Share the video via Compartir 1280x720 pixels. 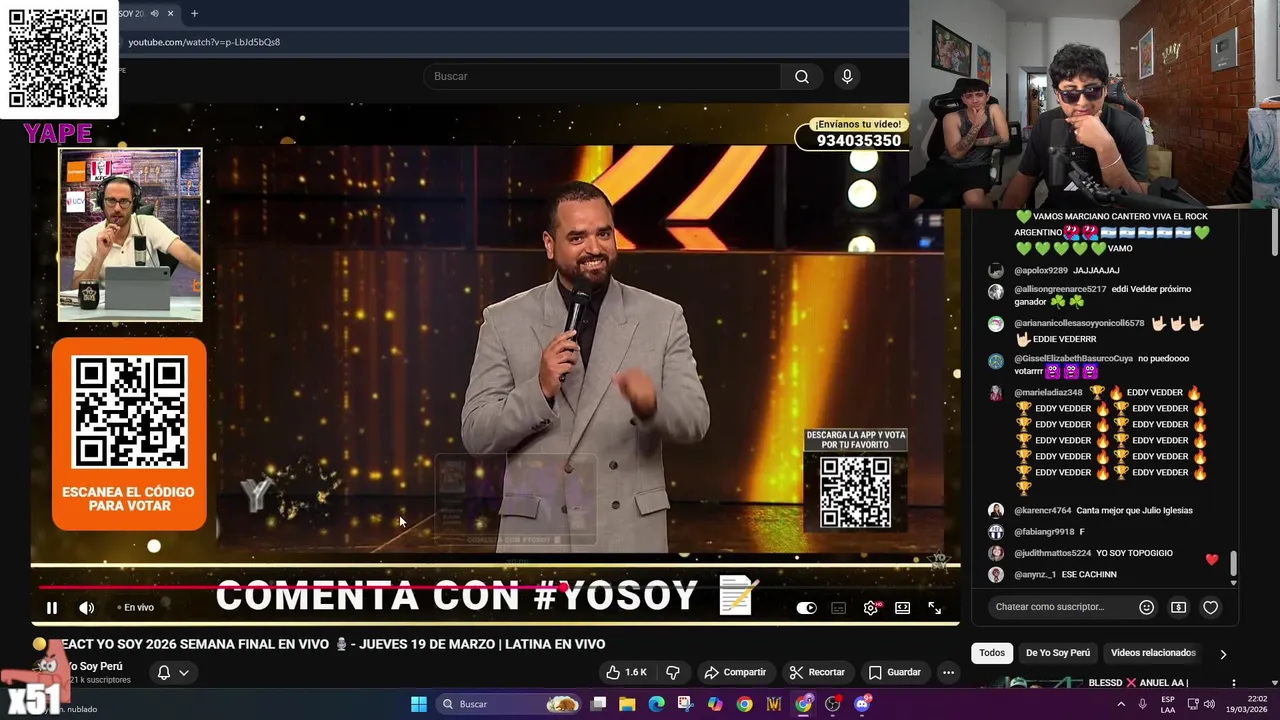click(735, 672)
